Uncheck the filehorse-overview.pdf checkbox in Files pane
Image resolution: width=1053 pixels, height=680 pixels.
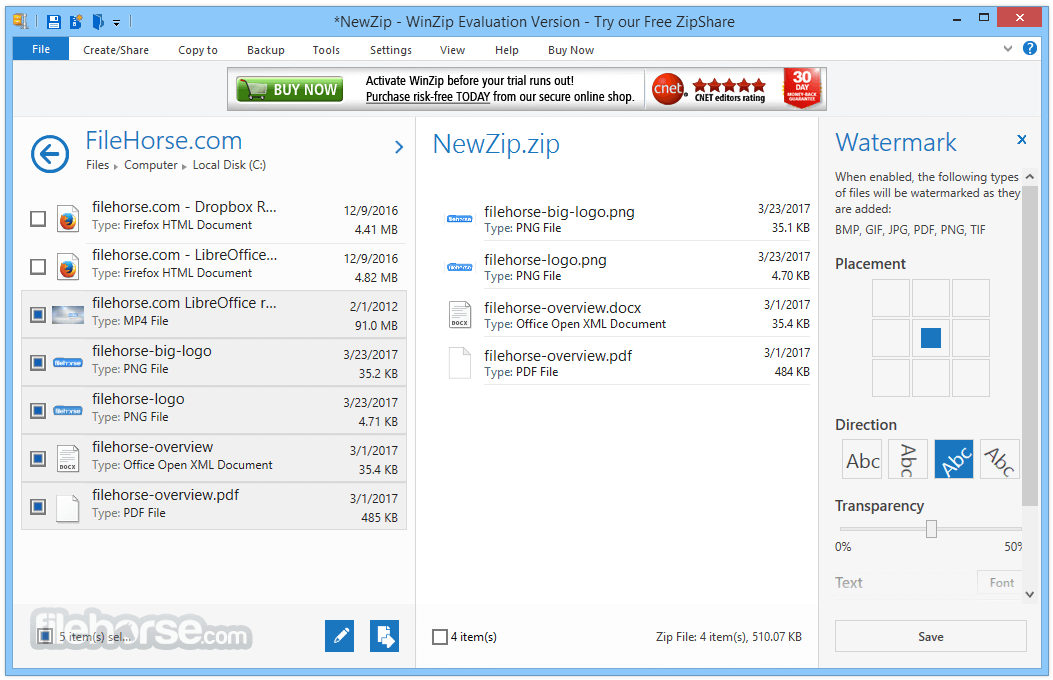(x=38, y=507)
